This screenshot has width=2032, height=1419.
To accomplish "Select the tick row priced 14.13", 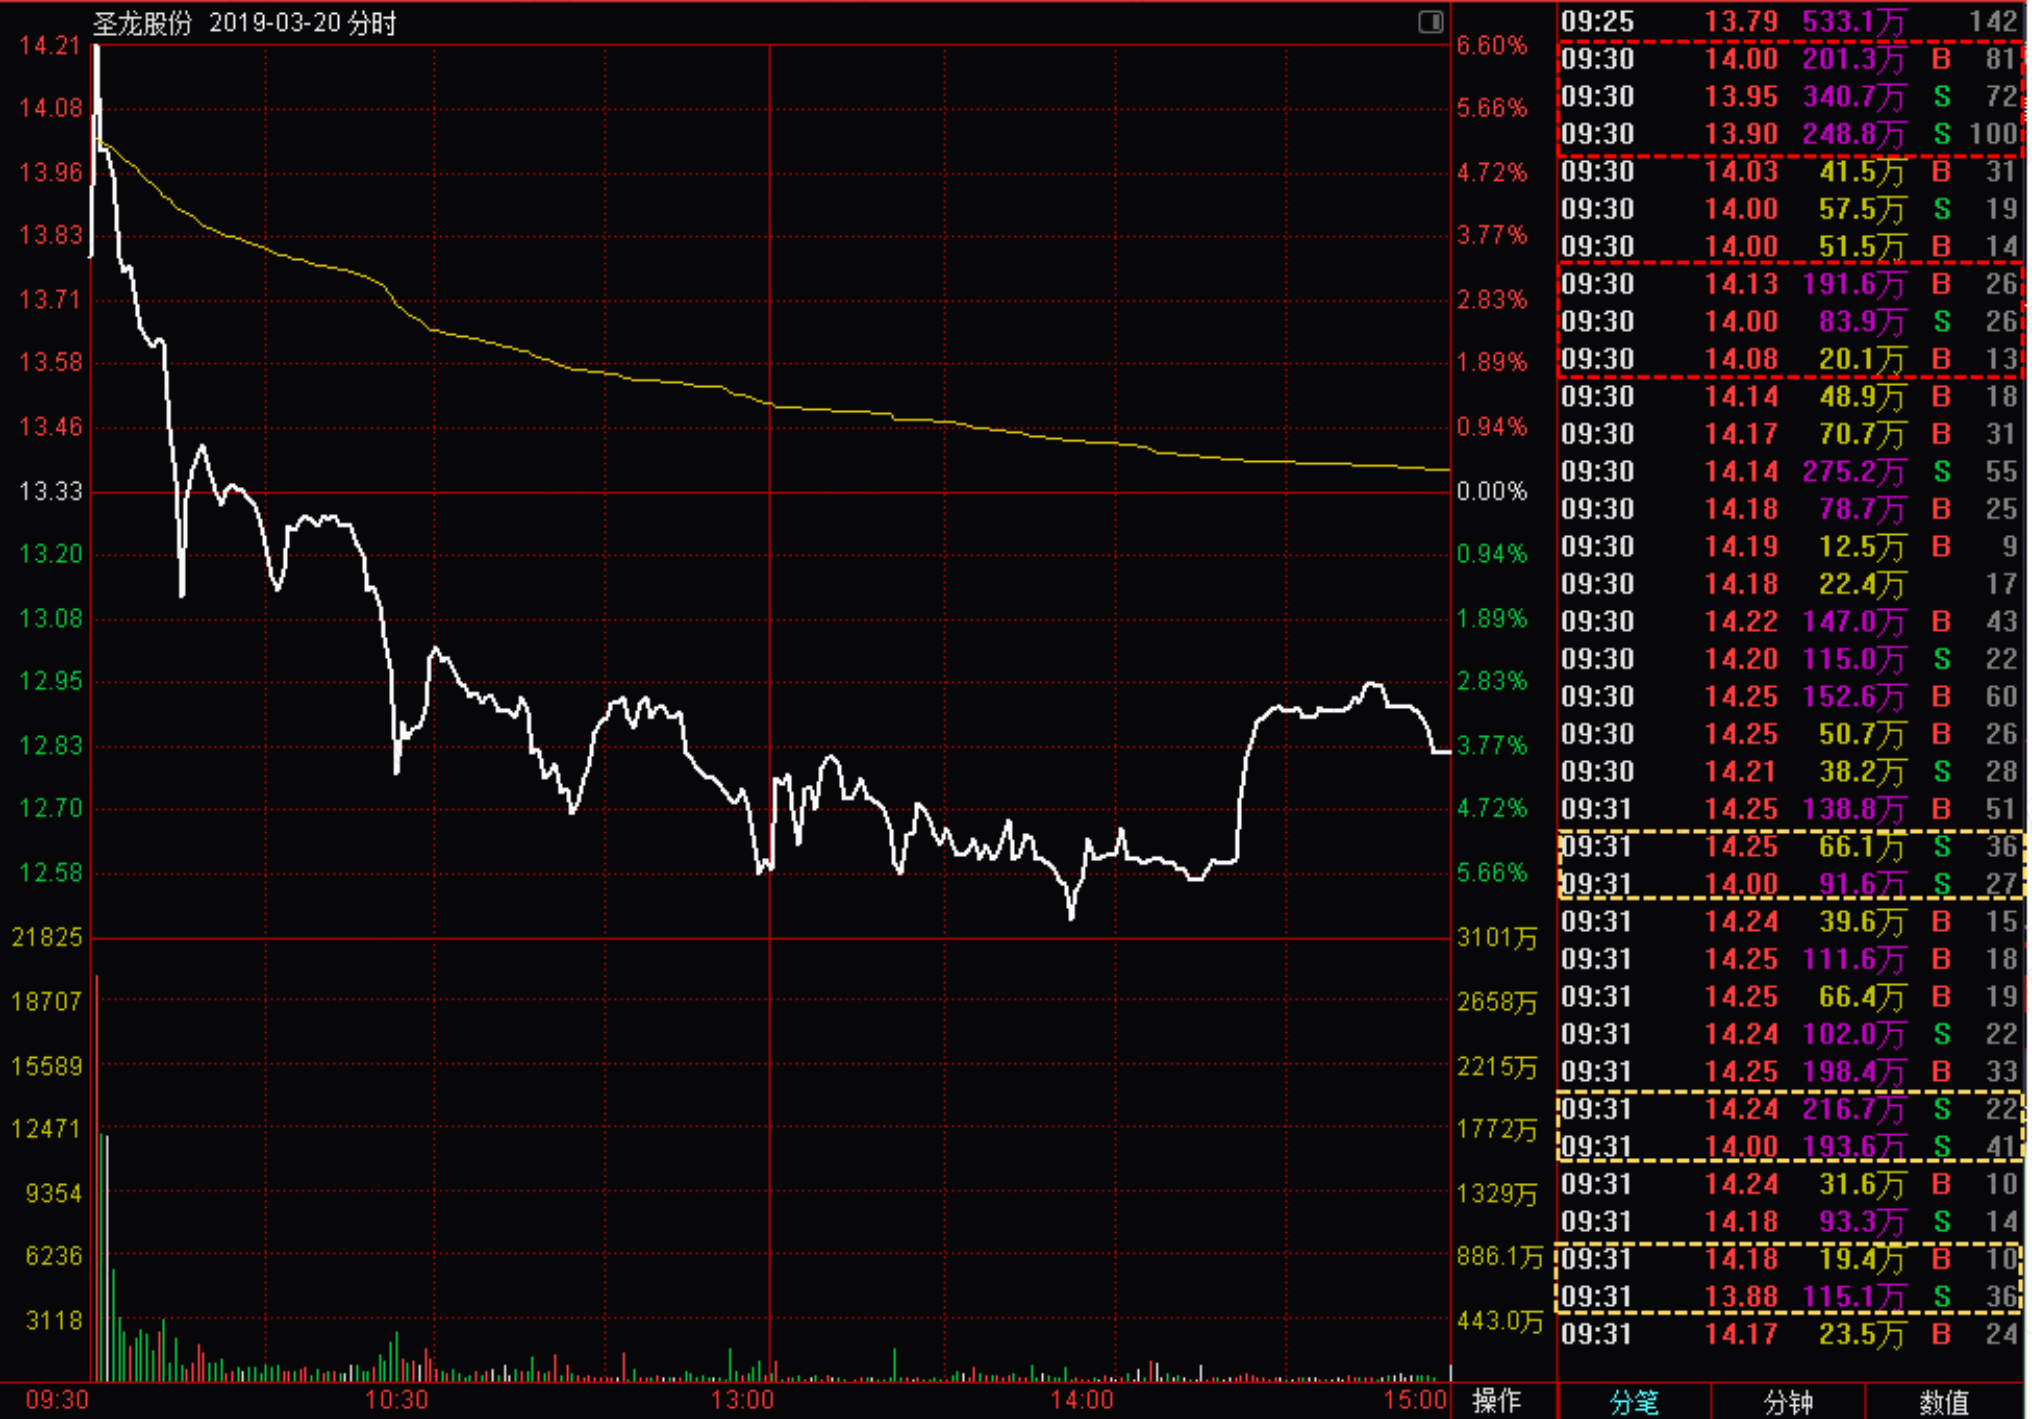I will click(1790, 284).
